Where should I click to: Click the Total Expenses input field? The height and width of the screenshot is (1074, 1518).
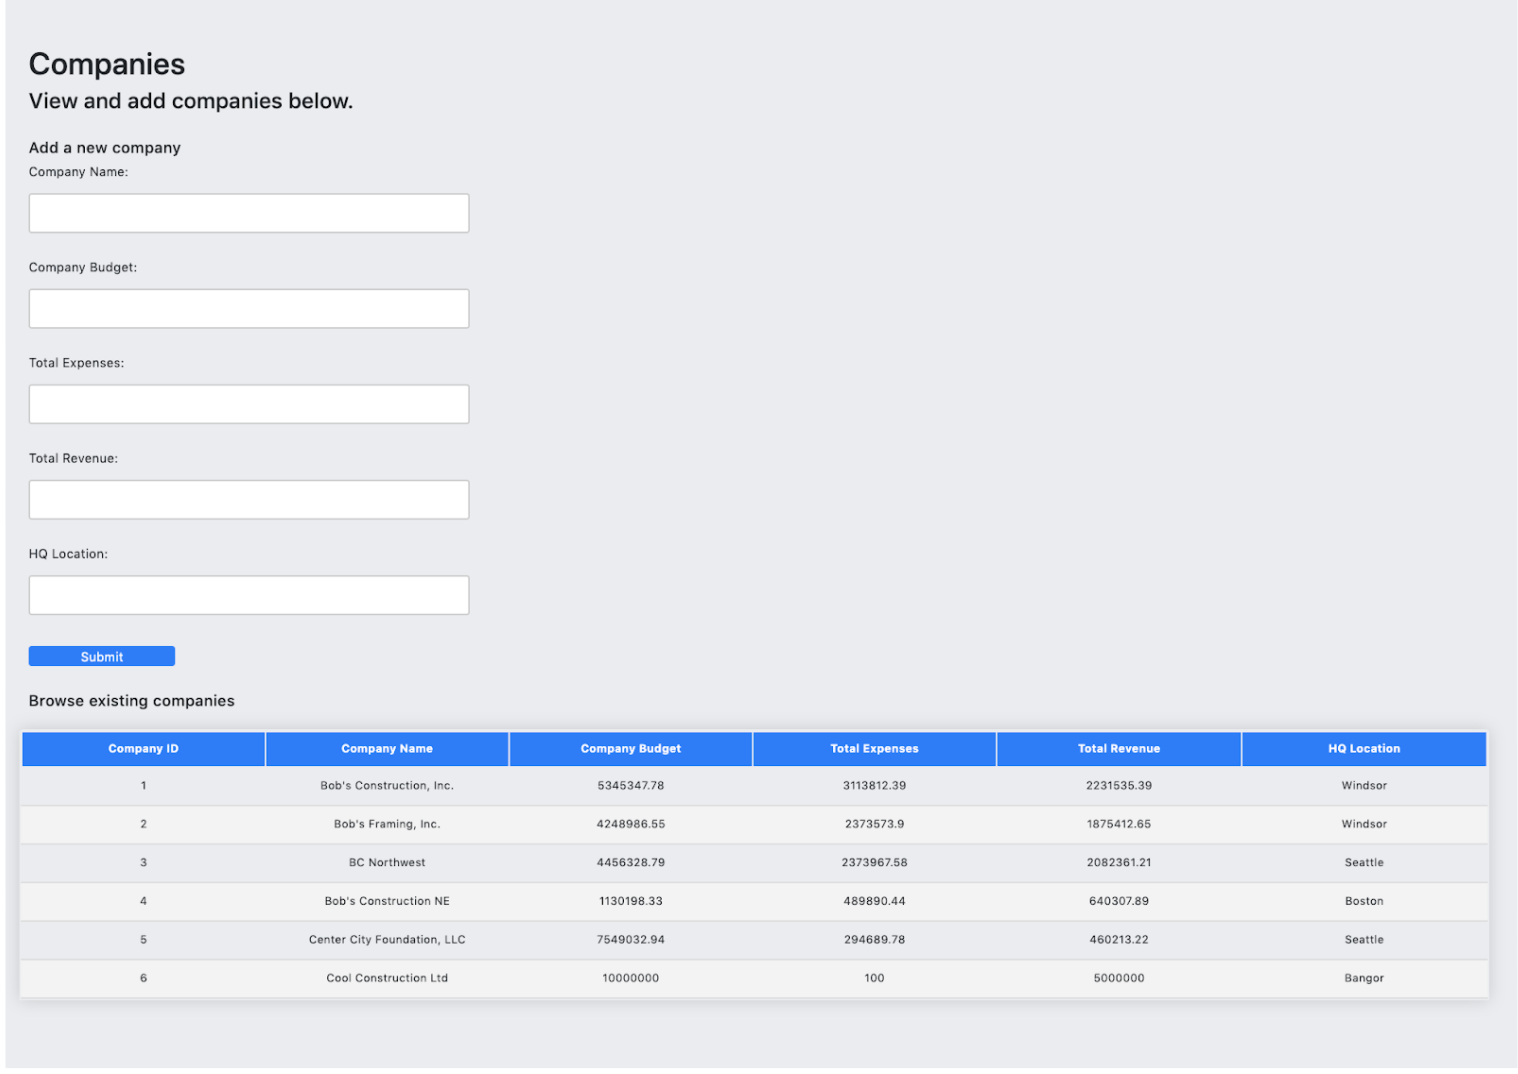248,403
